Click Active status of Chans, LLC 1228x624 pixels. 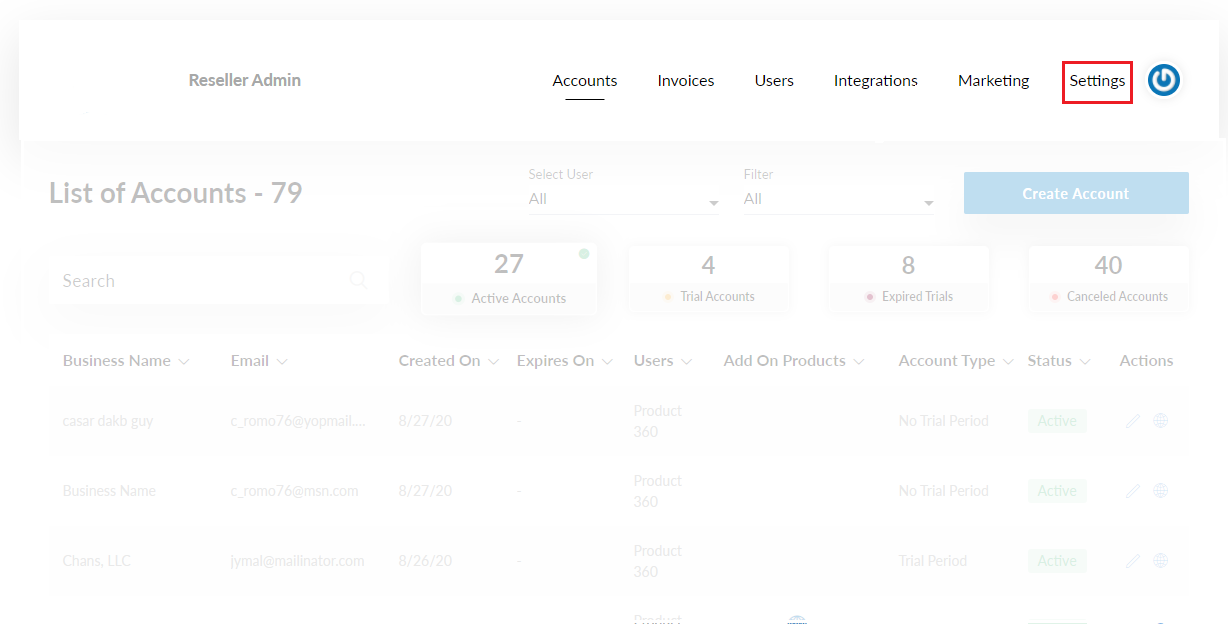pos(1057,561)
